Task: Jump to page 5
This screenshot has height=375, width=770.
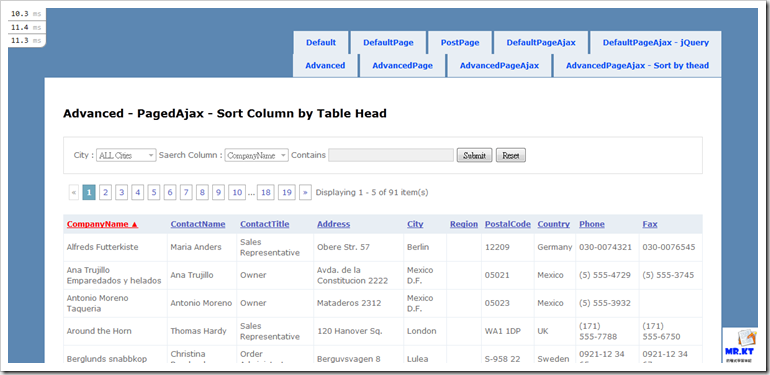Action: (154, 192)
